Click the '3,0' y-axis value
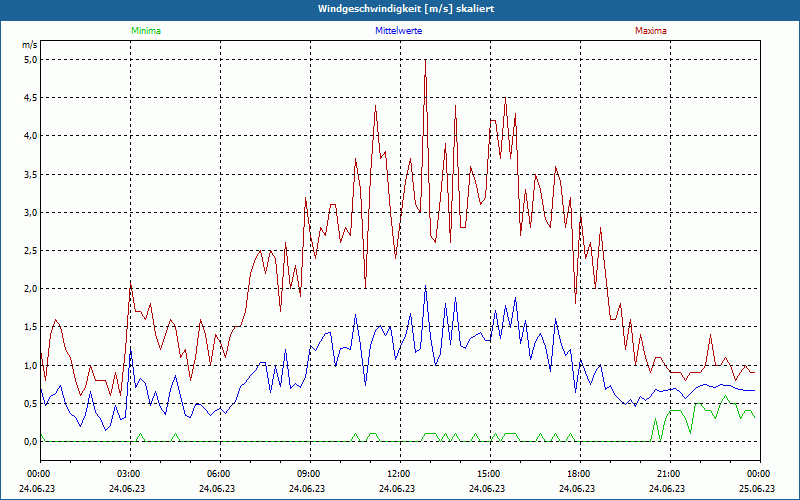 pos(31,212)
